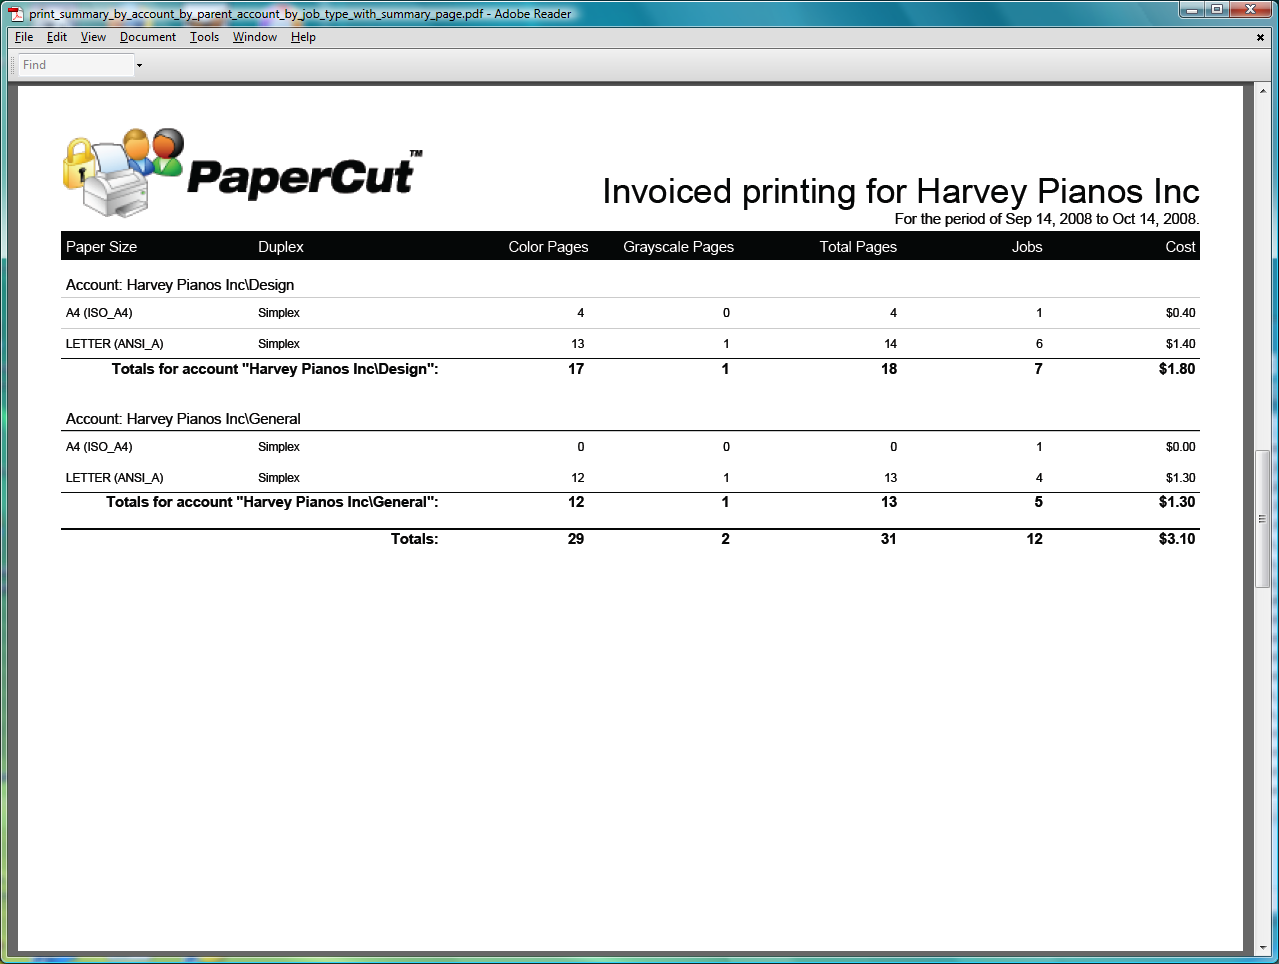The height and width of the screenshot is (964, 1279).
Task: Click the $1.30 LETTER row cost in General
Action: pos(1180,478)
